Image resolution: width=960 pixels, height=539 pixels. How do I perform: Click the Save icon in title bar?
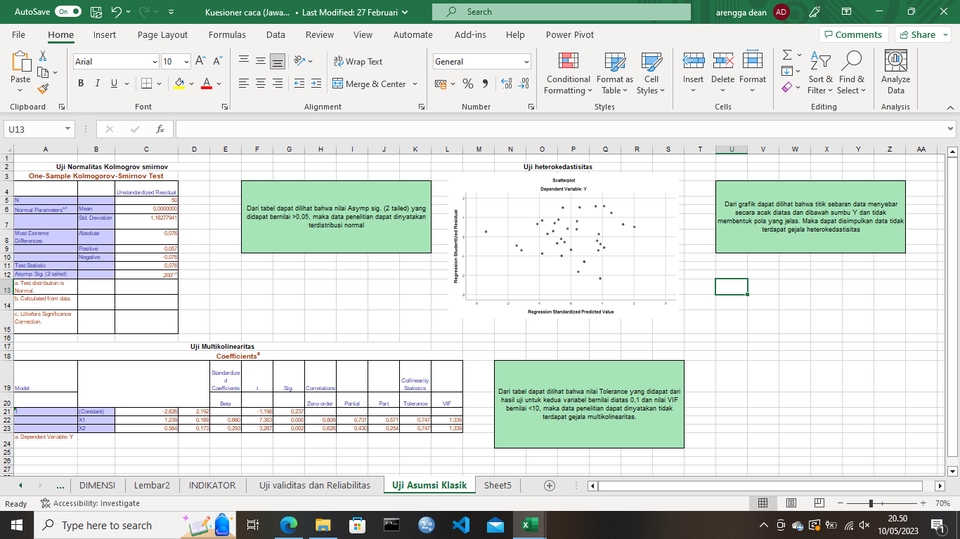96,12
